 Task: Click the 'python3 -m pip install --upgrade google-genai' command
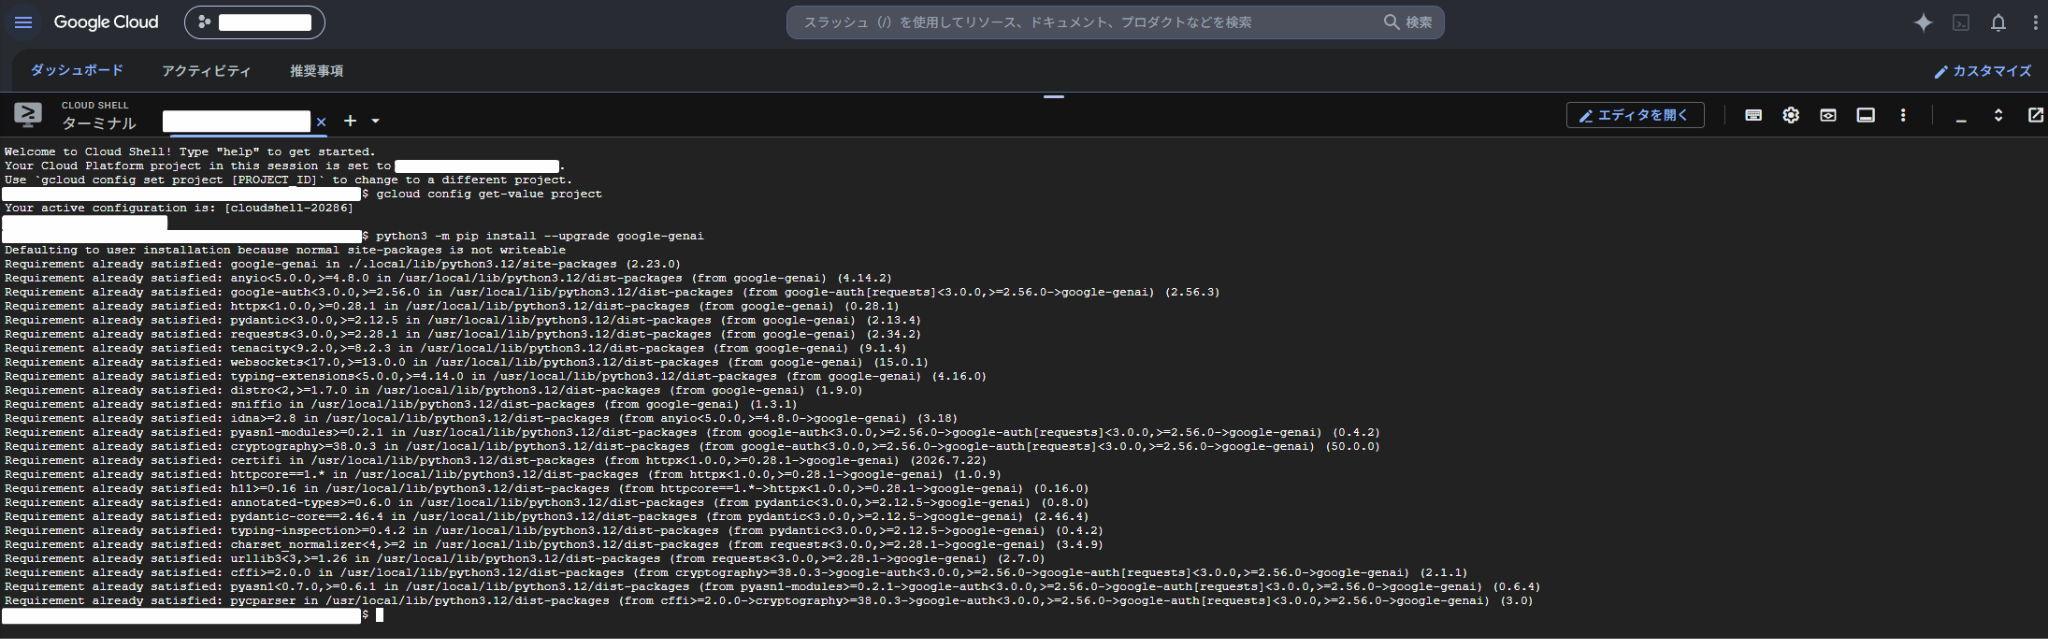click(540, 236)
